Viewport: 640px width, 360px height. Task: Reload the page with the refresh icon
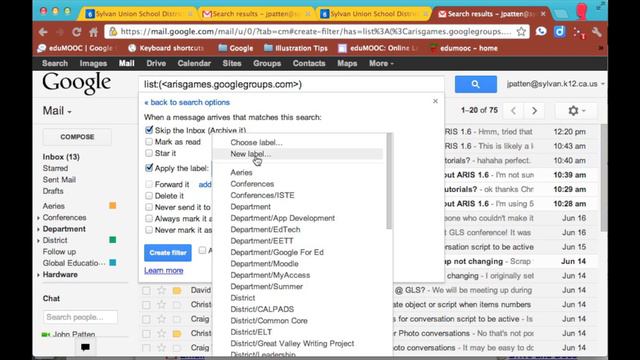[x=76, y=32]
